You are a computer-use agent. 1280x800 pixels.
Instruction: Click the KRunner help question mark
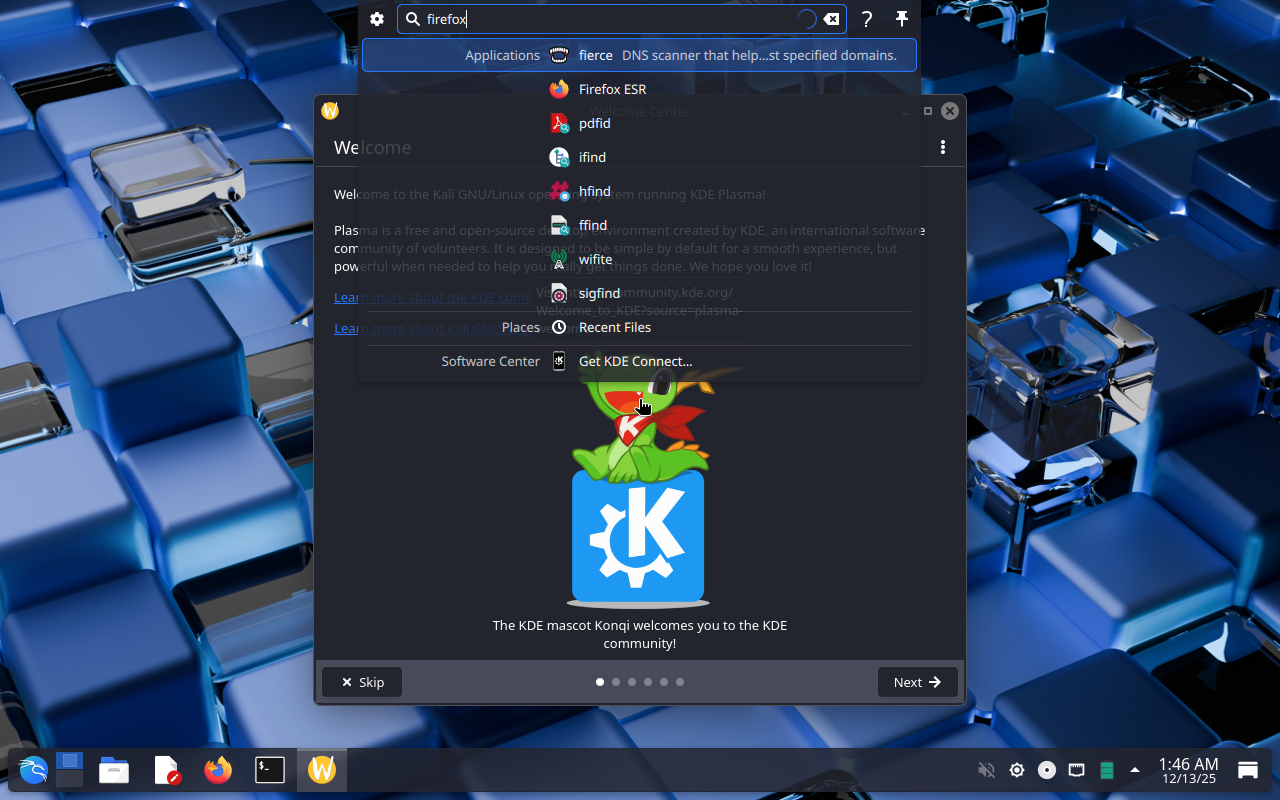[x=867, y=19]
